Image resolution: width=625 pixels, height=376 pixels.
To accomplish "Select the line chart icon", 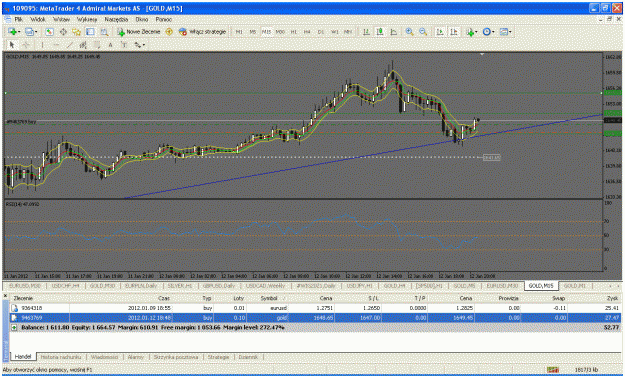I will tap(393, 32).
